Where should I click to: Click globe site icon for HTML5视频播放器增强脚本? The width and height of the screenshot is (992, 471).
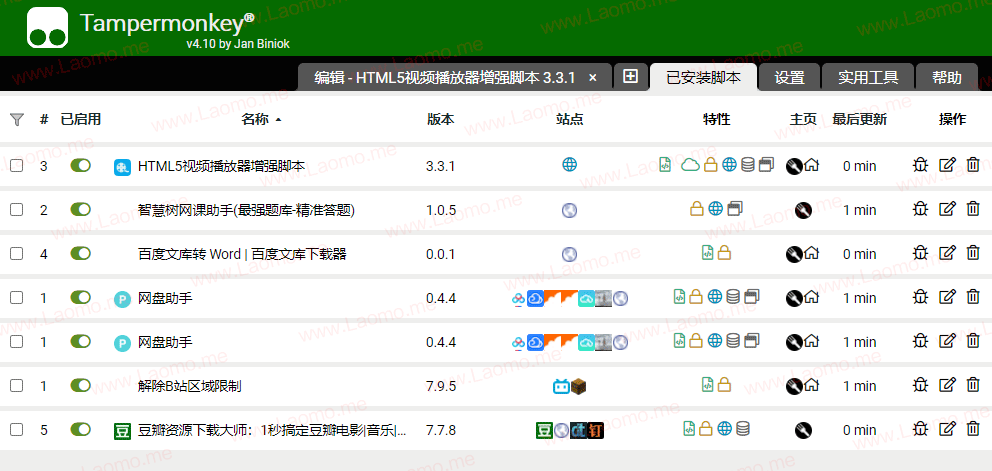pyautogui.click(x=569, y=165)
